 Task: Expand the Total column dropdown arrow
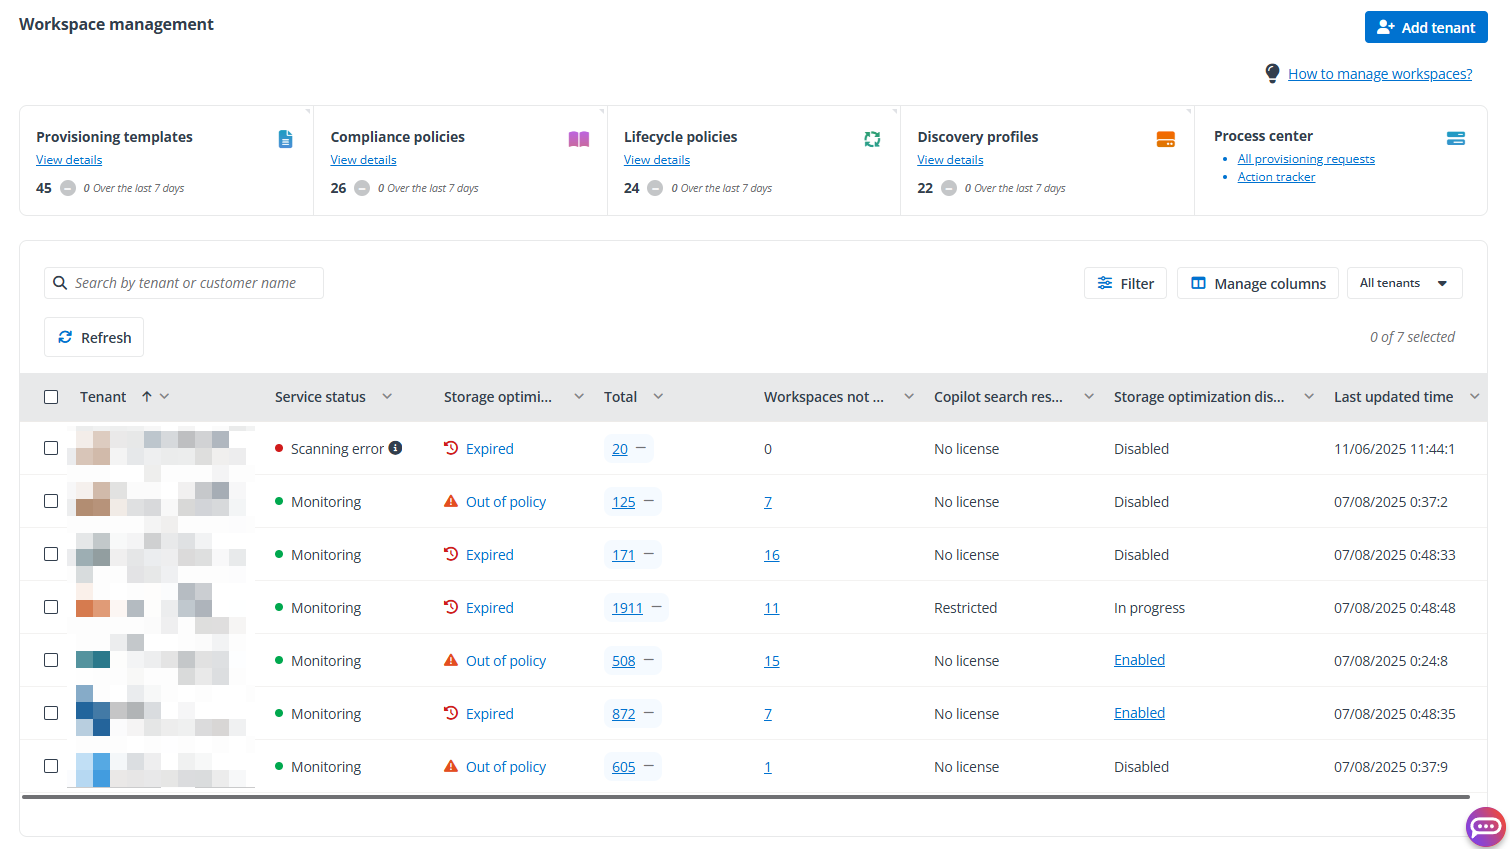(658, 396)
